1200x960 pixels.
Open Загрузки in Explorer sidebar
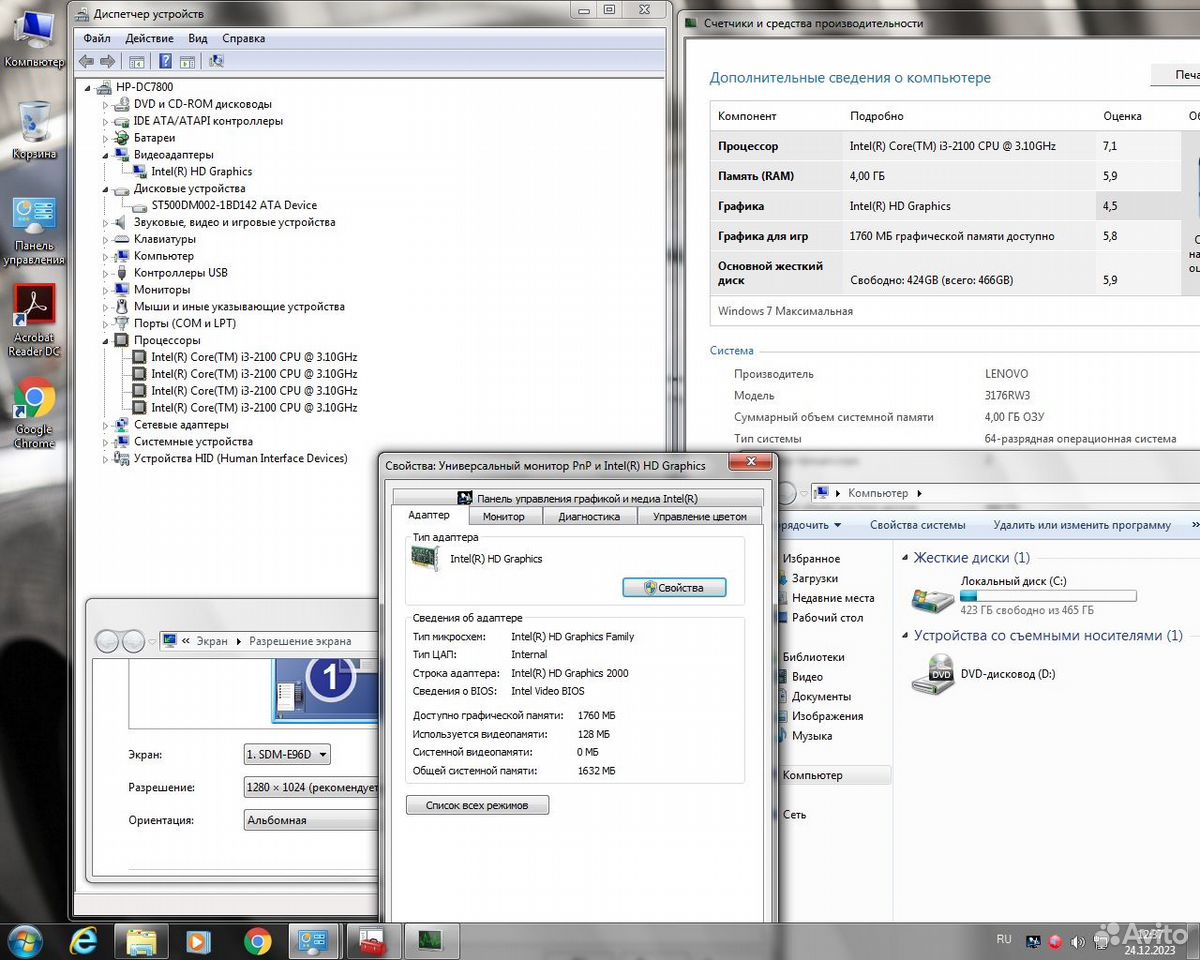[815, 578]
